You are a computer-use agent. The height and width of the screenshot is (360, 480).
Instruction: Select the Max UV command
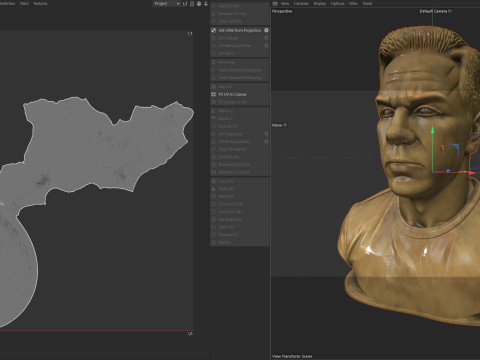point(240,87)
